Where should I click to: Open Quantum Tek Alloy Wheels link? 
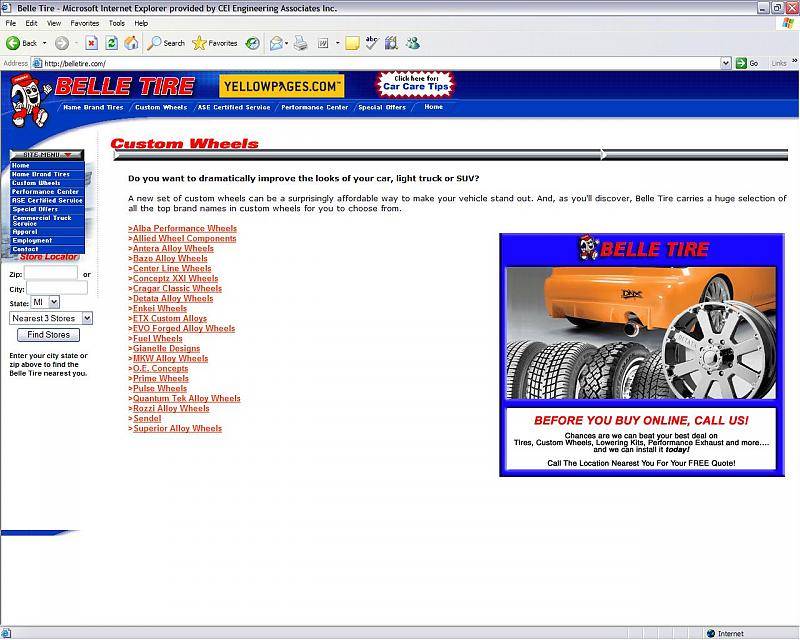click(x=186, y=398)
